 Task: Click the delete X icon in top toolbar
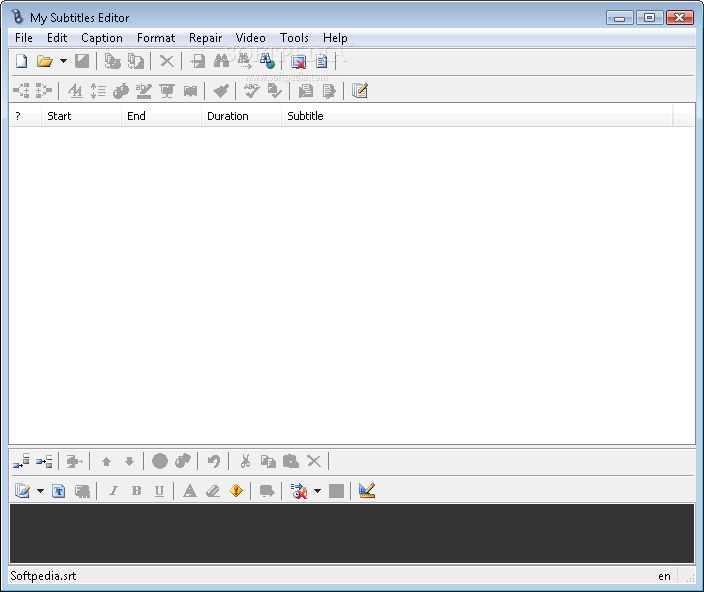coord(167,61)
